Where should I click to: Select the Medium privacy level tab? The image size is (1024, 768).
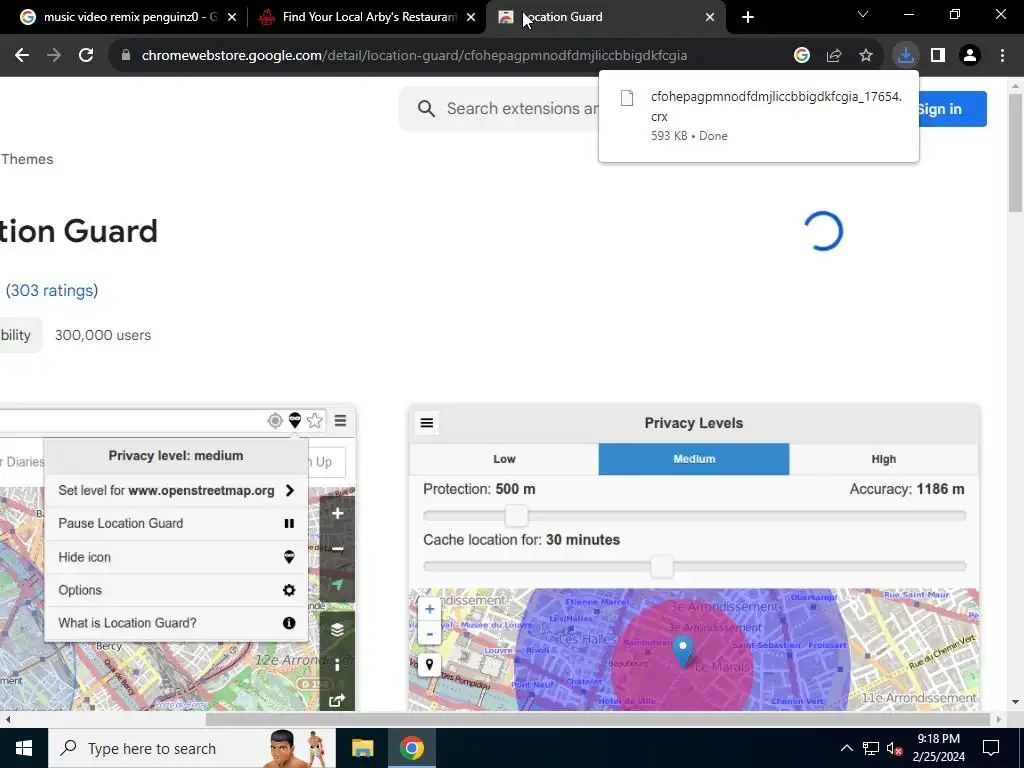(694, 459)
